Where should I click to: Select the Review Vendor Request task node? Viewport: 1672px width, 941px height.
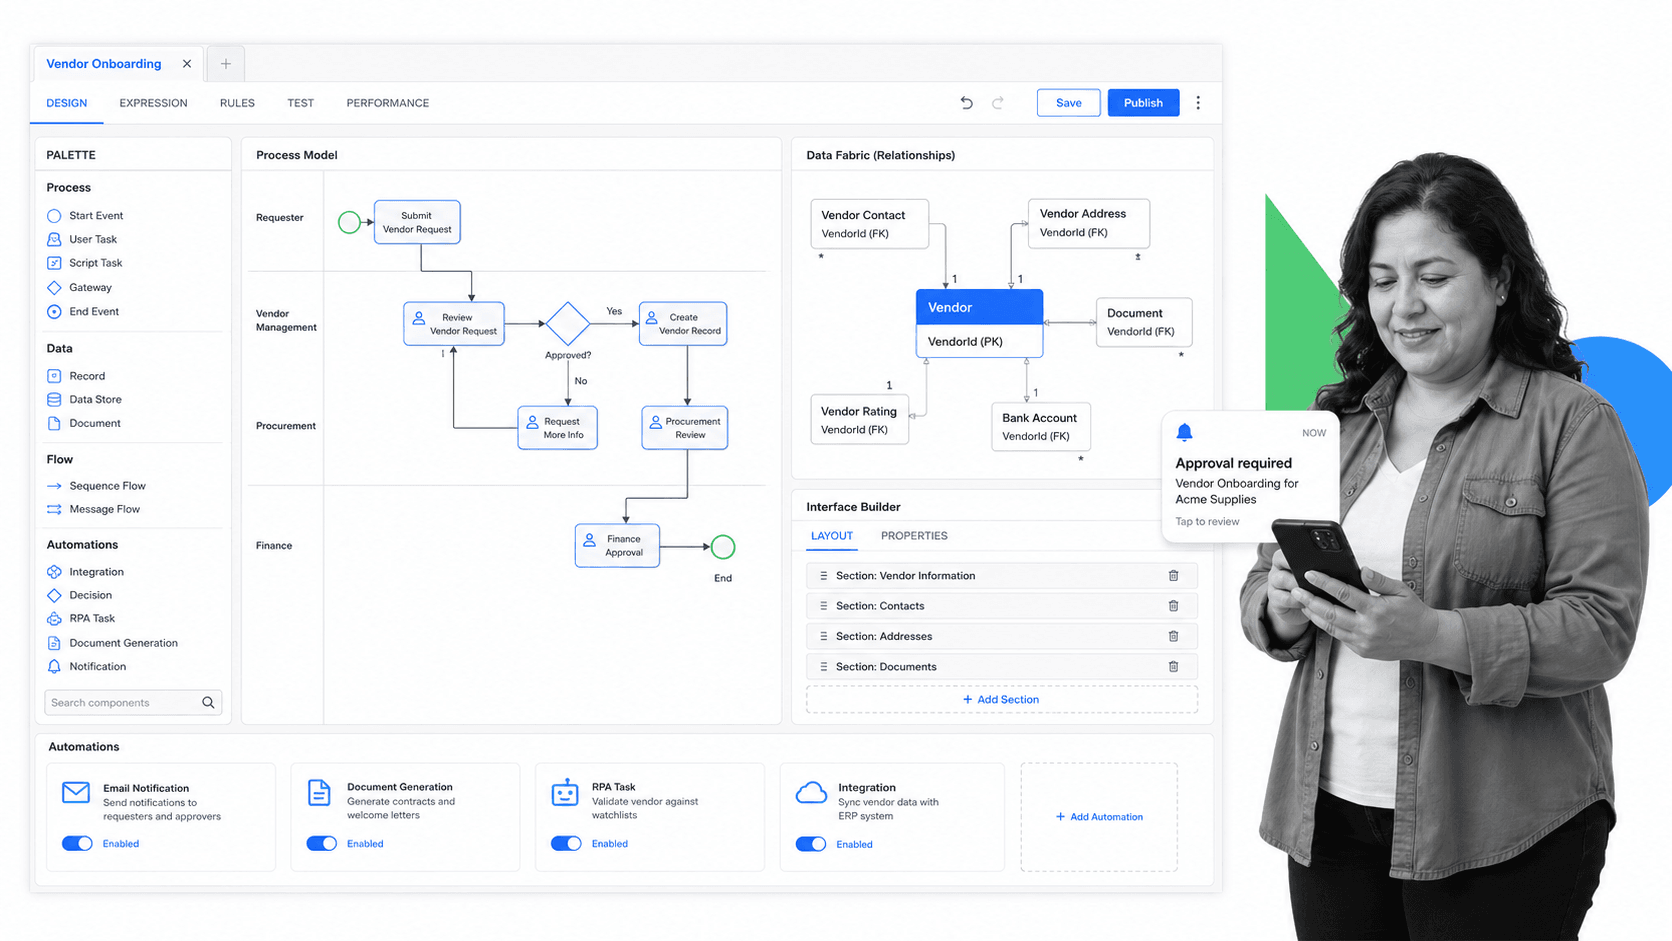coord(454,324)
